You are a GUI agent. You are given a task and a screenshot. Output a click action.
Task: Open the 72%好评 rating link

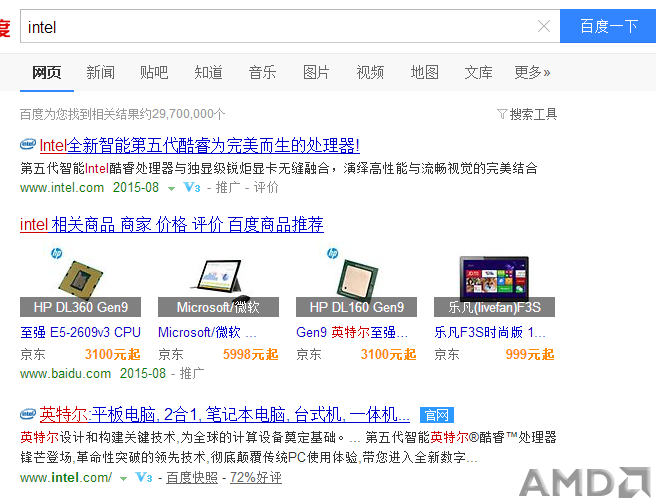click(256, 477)
